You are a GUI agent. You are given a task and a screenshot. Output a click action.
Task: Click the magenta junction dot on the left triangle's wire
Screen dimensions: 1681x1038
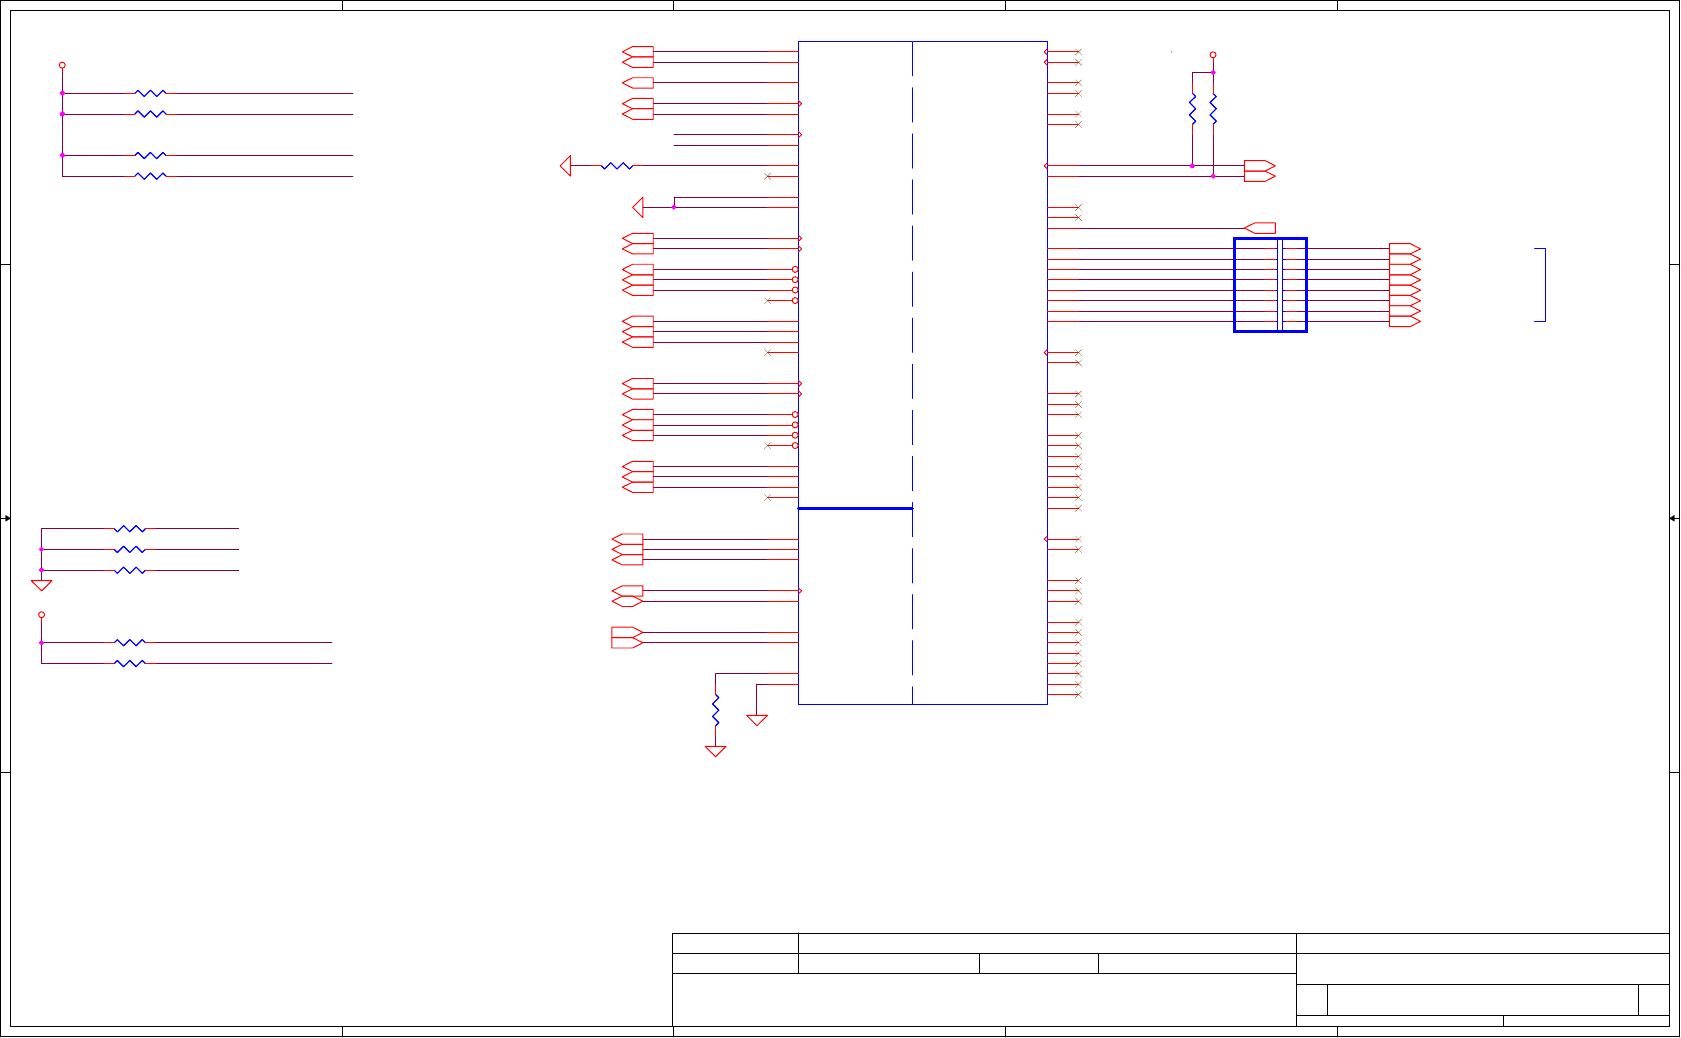(674, 207)
